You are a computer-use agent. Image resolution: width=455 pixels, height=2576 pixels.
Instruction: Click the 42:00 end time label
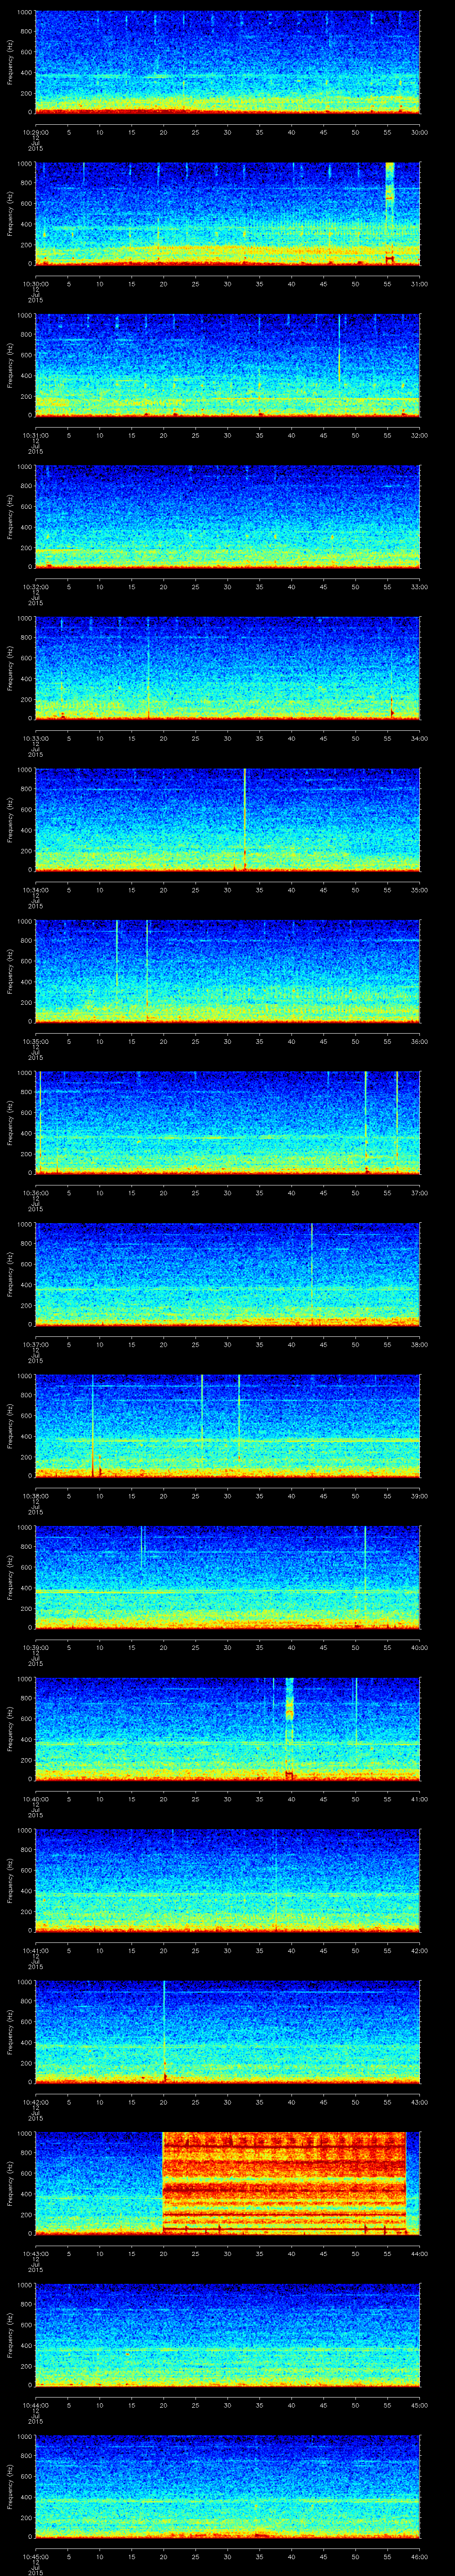point(419,1950)
